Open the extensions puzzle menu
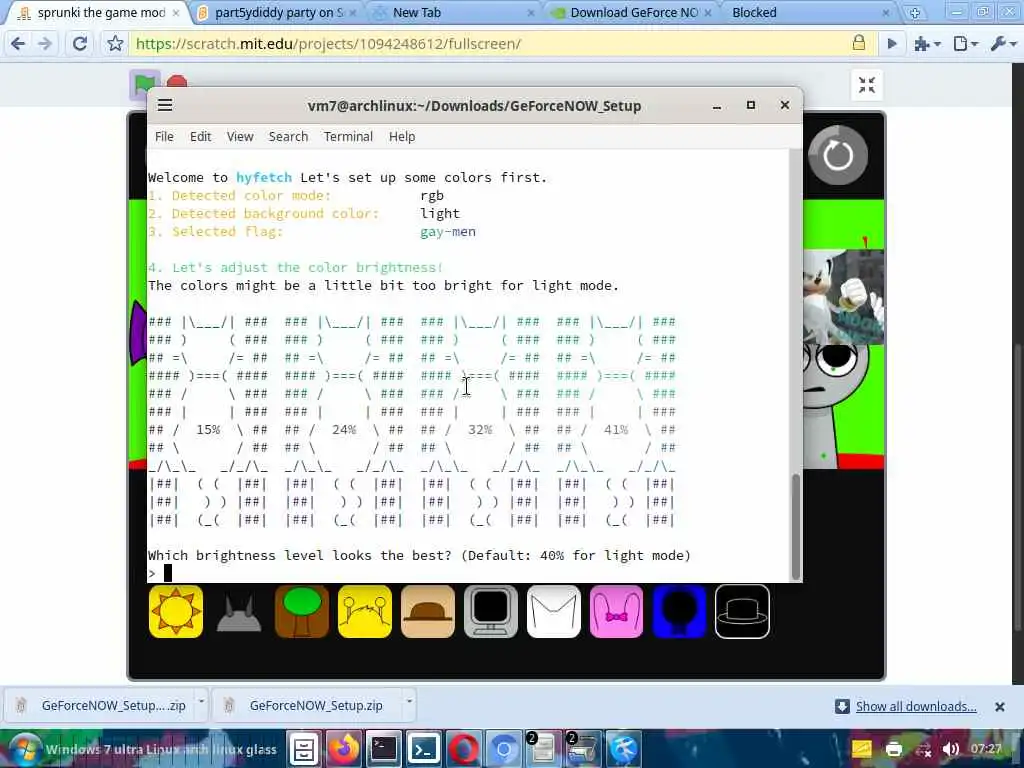This screenshot has height=768, width=1024. [927, 44]
